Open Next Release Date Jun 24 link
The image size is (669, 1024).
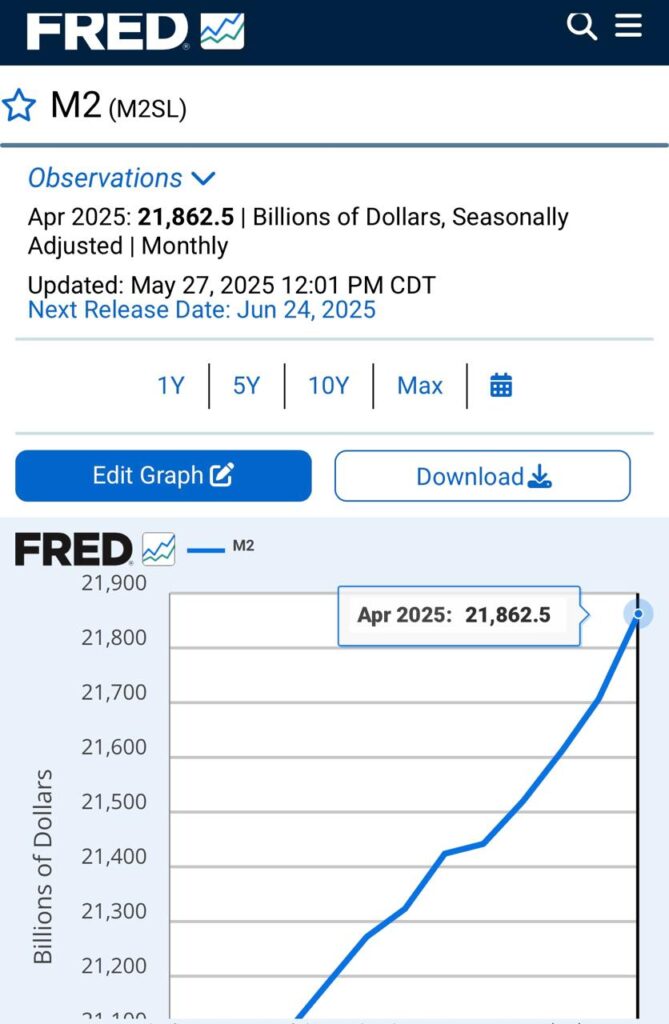pos(202,310)
